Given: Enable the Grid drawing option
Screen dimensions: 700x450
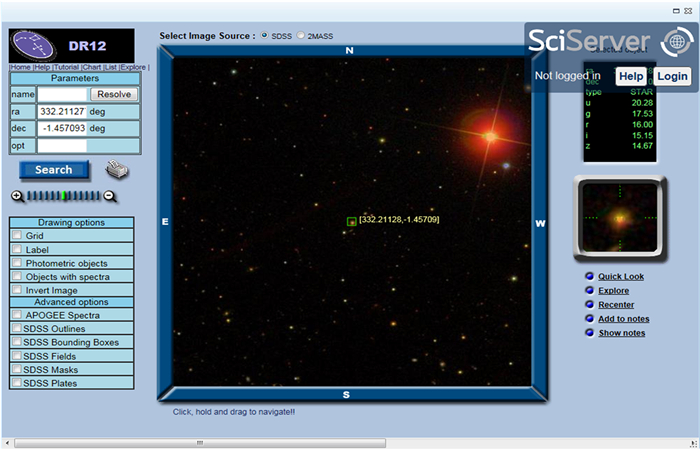Looking at the screenshot, I should coord(17,236).
